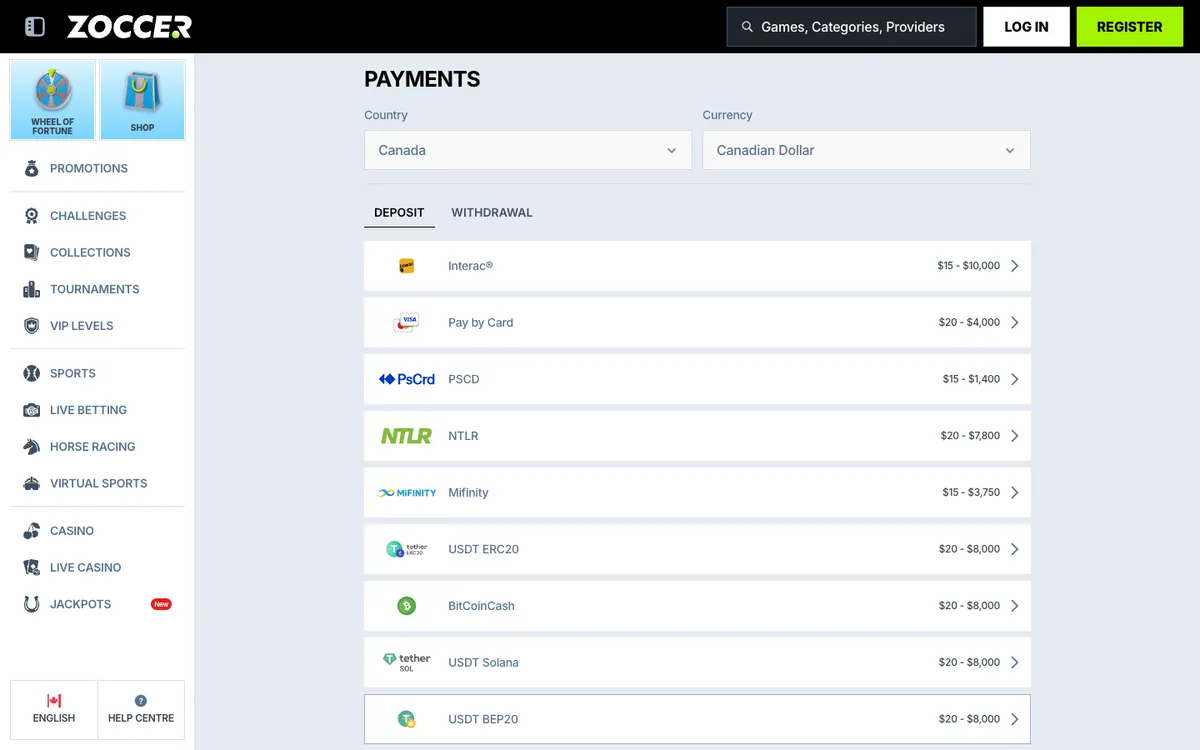Click the Promotions money bag icon

tap(32, 168)
